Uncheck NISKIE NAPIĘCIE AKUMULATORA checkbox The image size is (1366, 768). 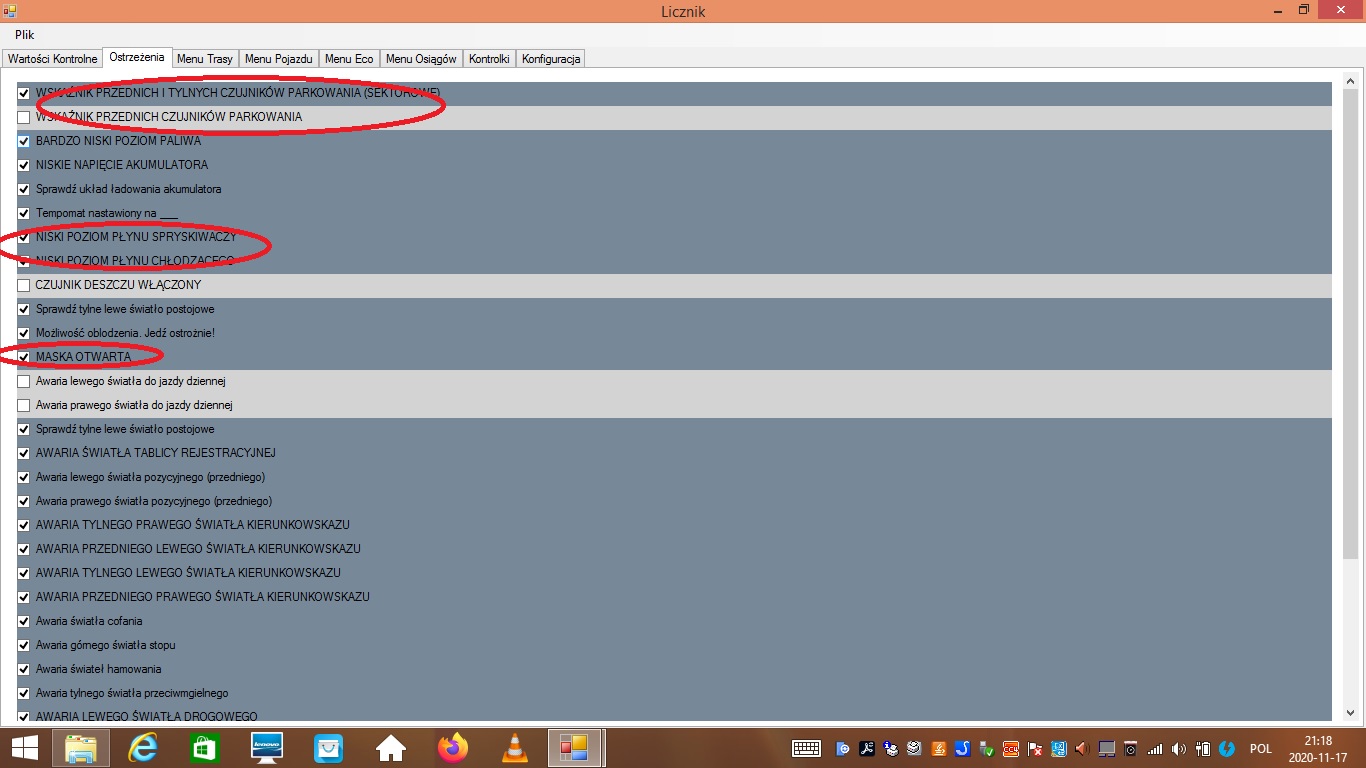point(24,165)
